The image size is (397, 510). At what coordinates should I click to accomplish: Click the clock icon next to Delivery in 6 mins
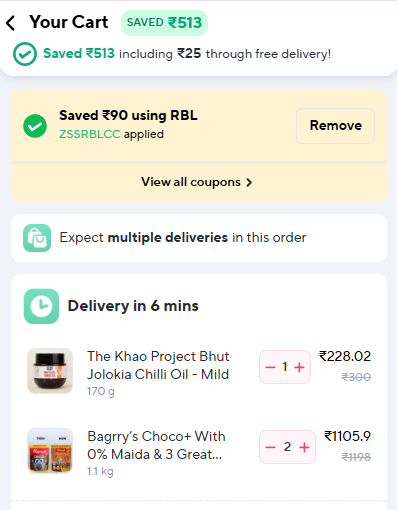pos(41,306)
